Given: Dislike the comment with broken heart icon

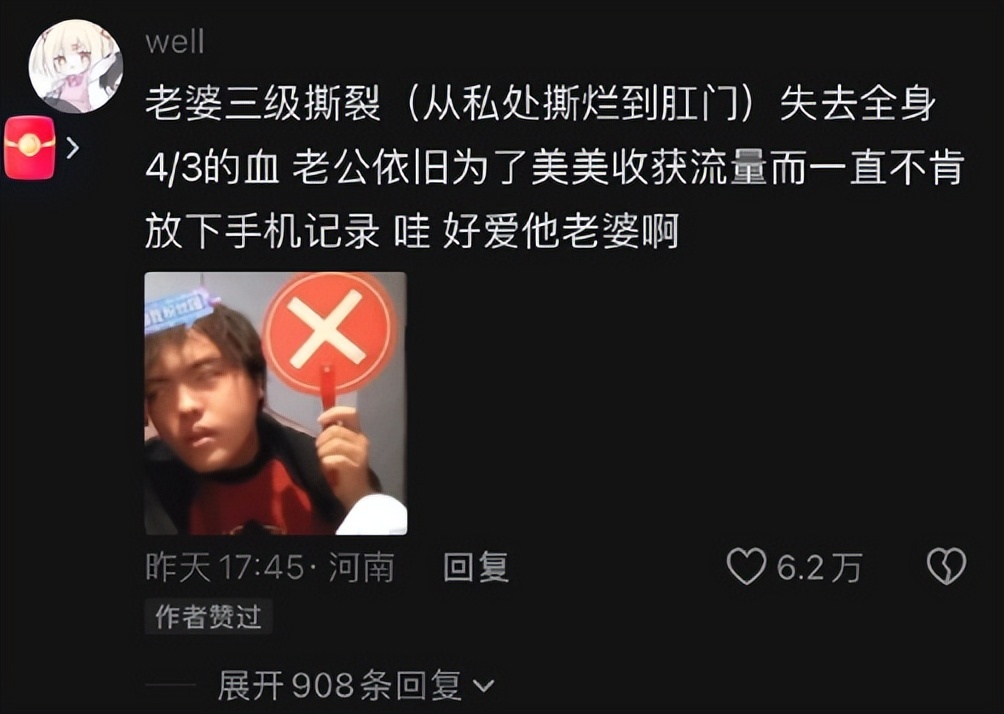Looking at the screenshot, I should [946, 566].
